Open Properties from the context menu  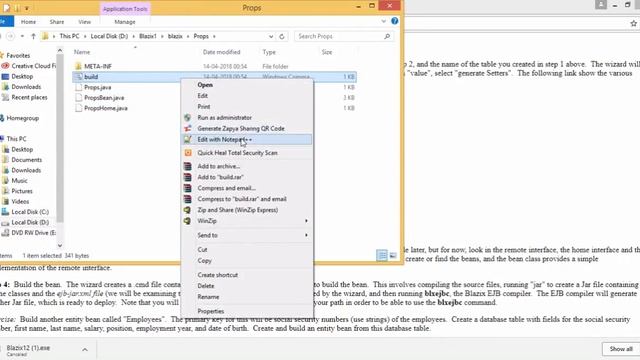[x=211, y=311]
